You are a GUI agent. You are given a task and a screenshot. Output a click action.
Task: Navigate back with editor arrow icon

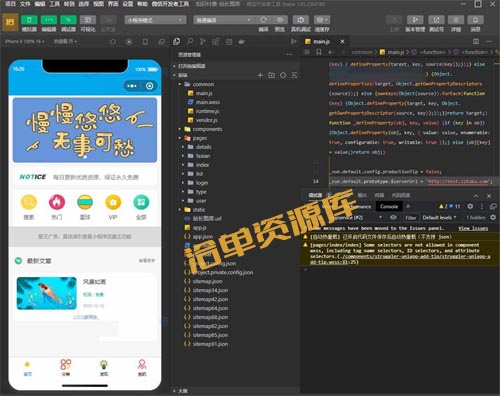coord(331,52)
